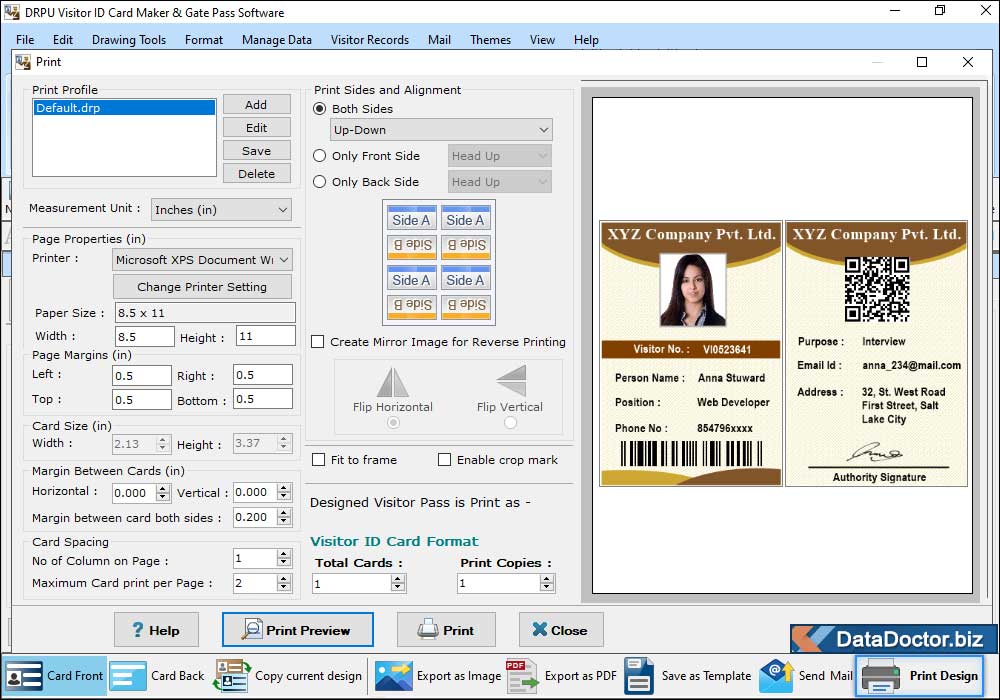Viewport: 1000px width, 700px height.
Task: Open Head Up dropdown for Front Side
Action: click(499, 156)
